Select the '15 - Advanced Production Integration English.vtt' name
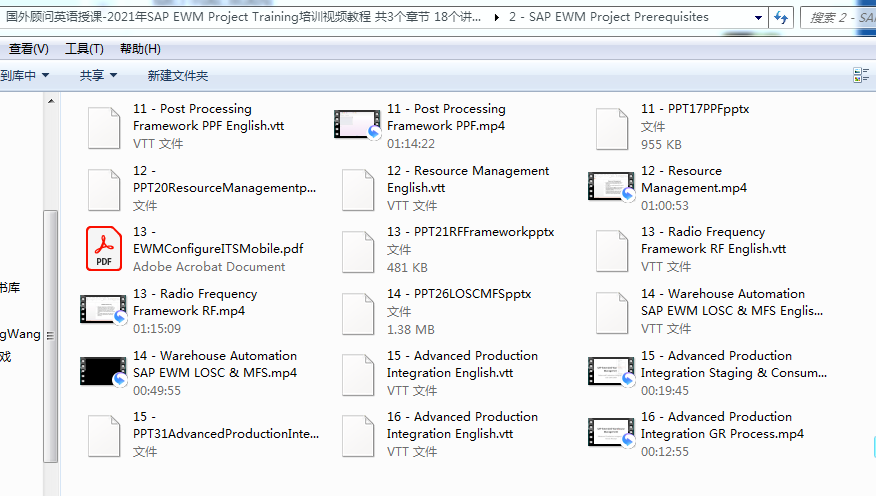Screen dimensions: 876x496 463,364
